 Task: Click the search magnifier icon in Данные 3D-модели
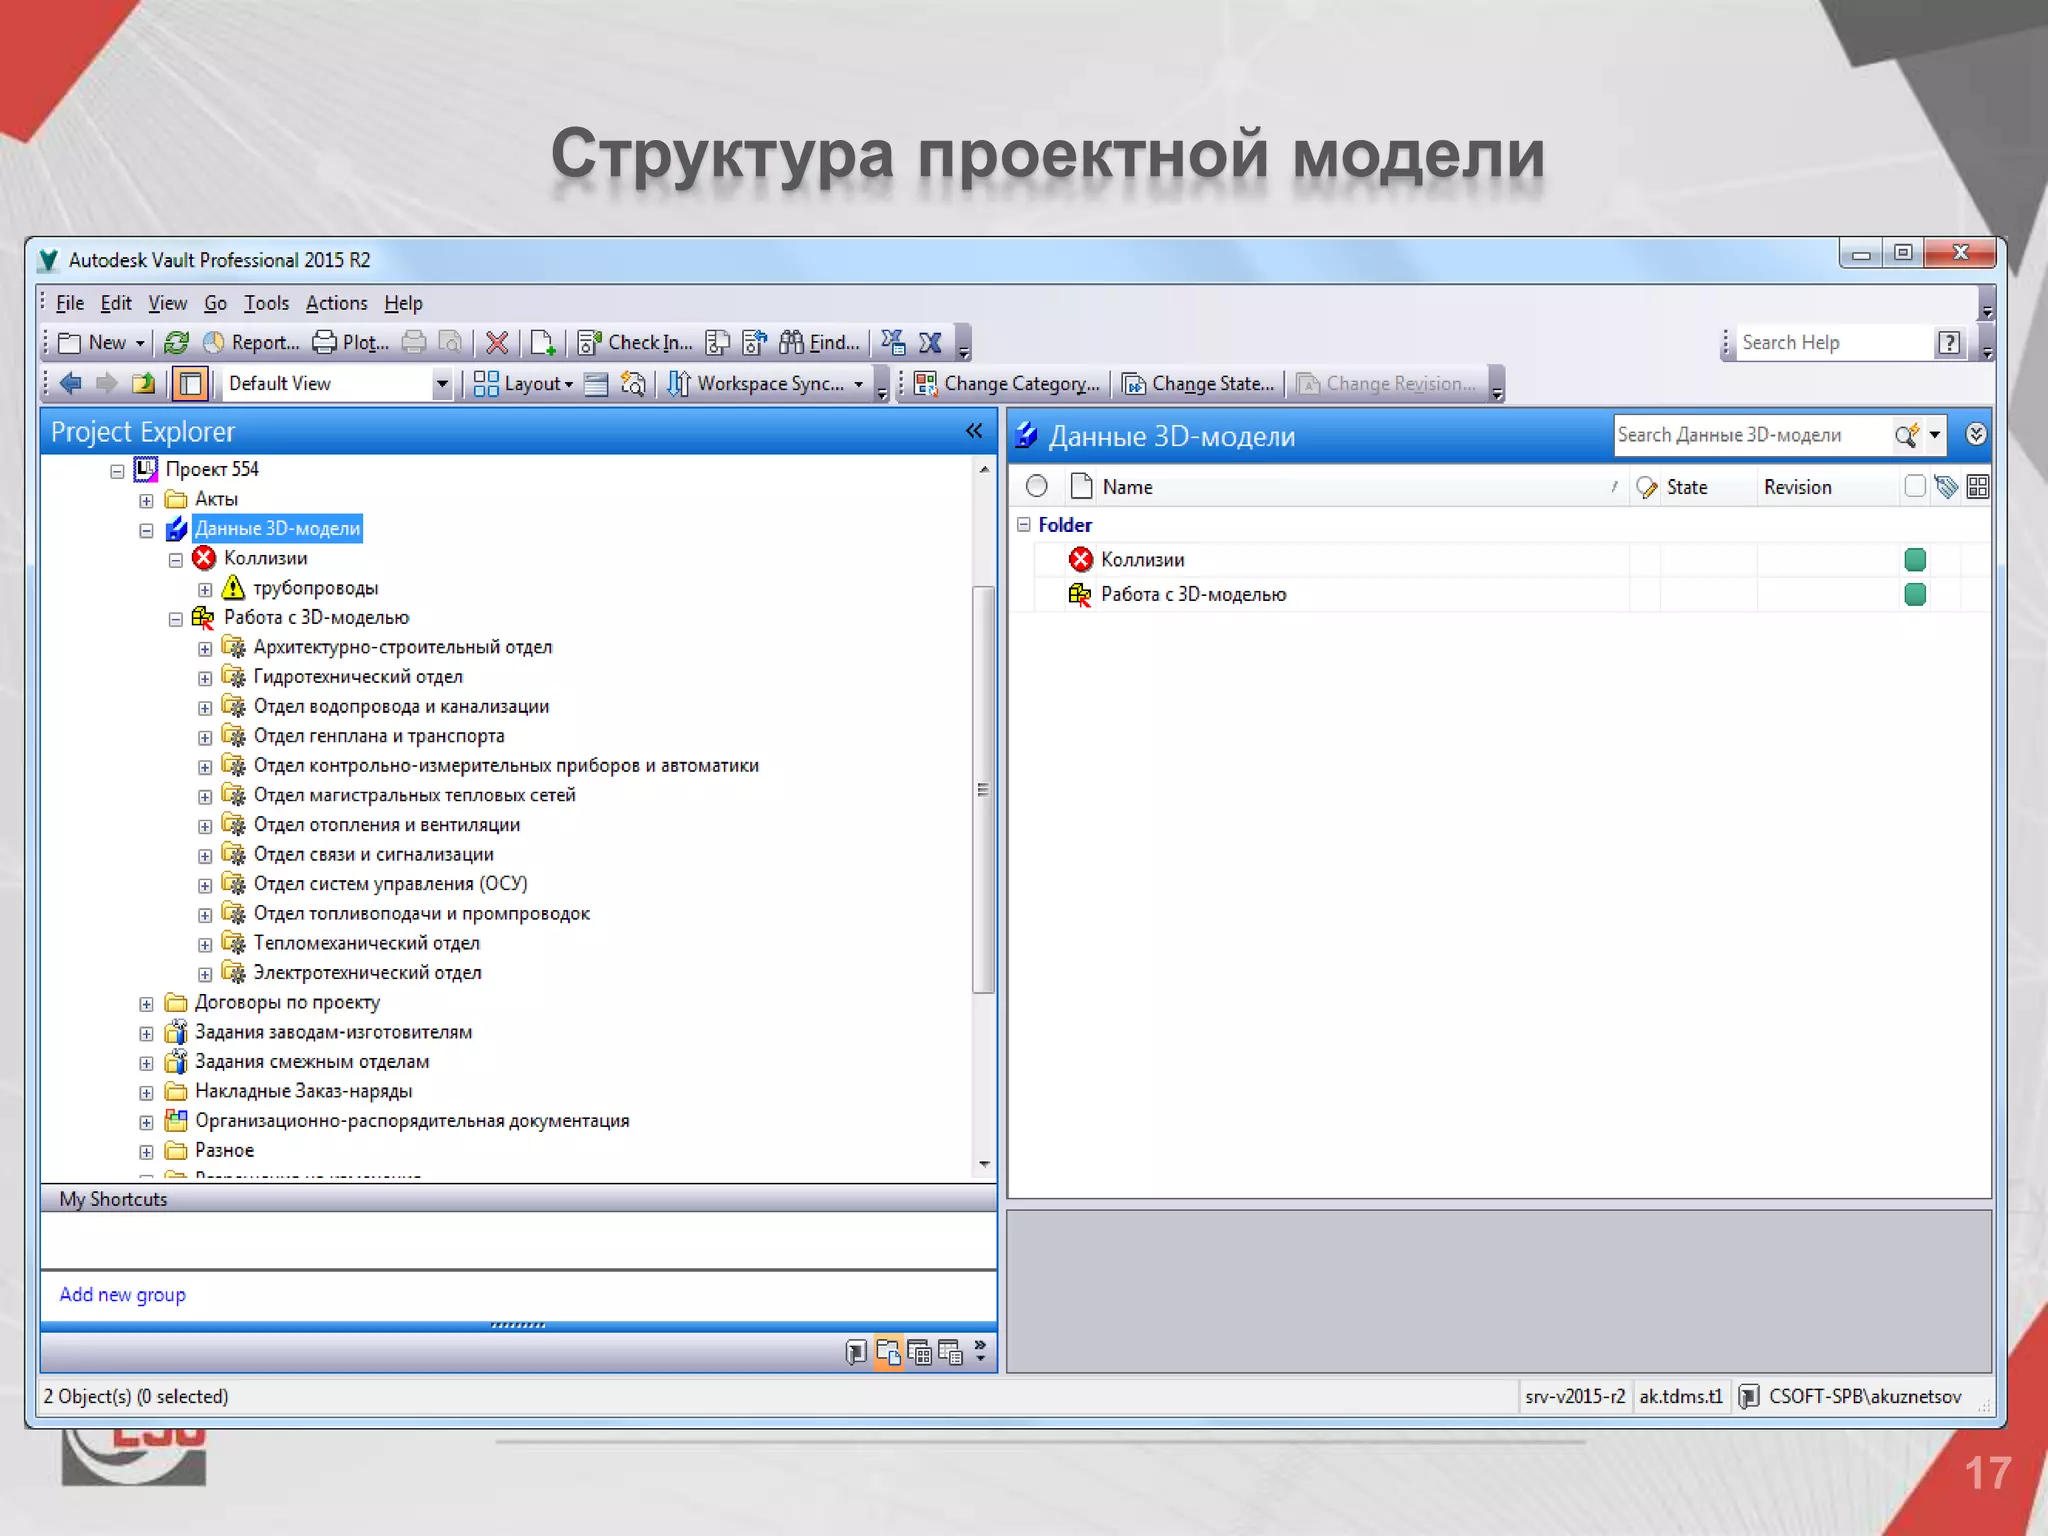(x=1906, y=435)
